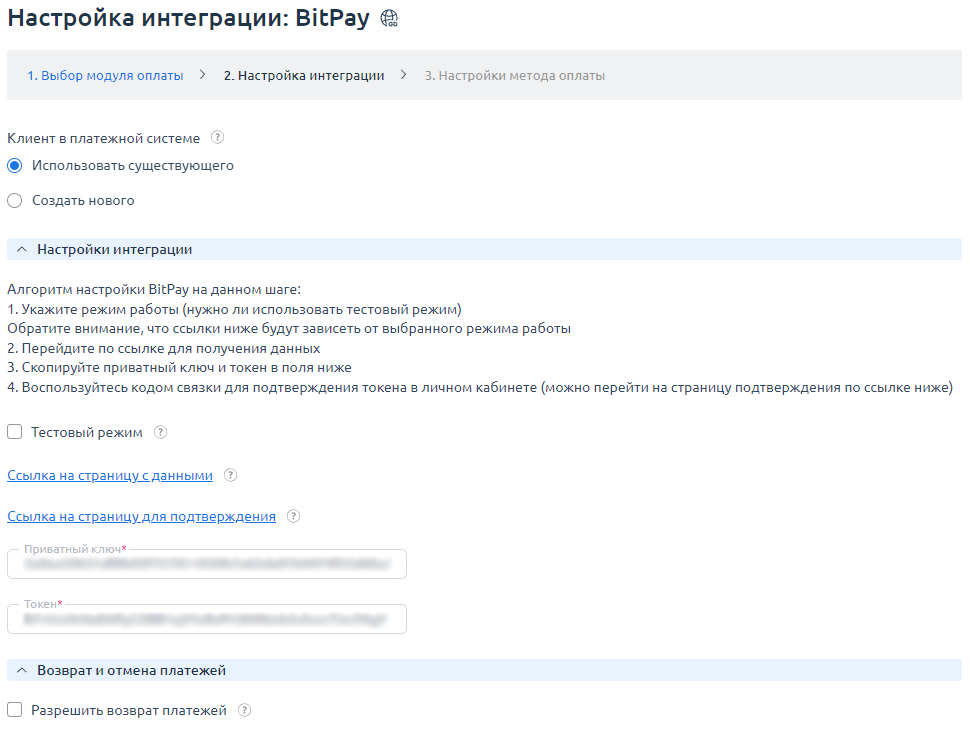Click help icon beside 'Клиент в платежной системе'
This screenshot has width=970, height=730.
(x=217, y=138)
